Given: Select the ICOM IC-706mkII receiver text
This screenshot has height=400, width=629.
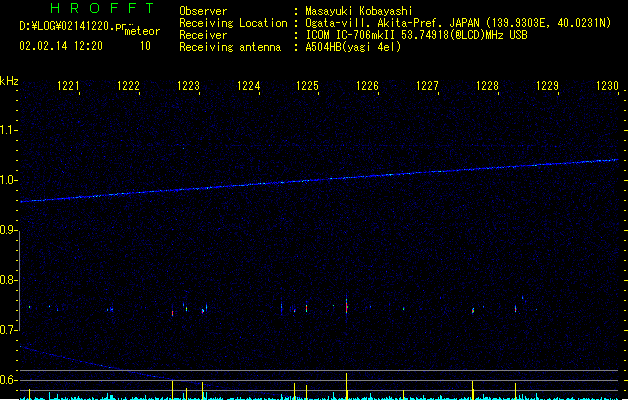Looking at the screenshot, I should [416, 35].
